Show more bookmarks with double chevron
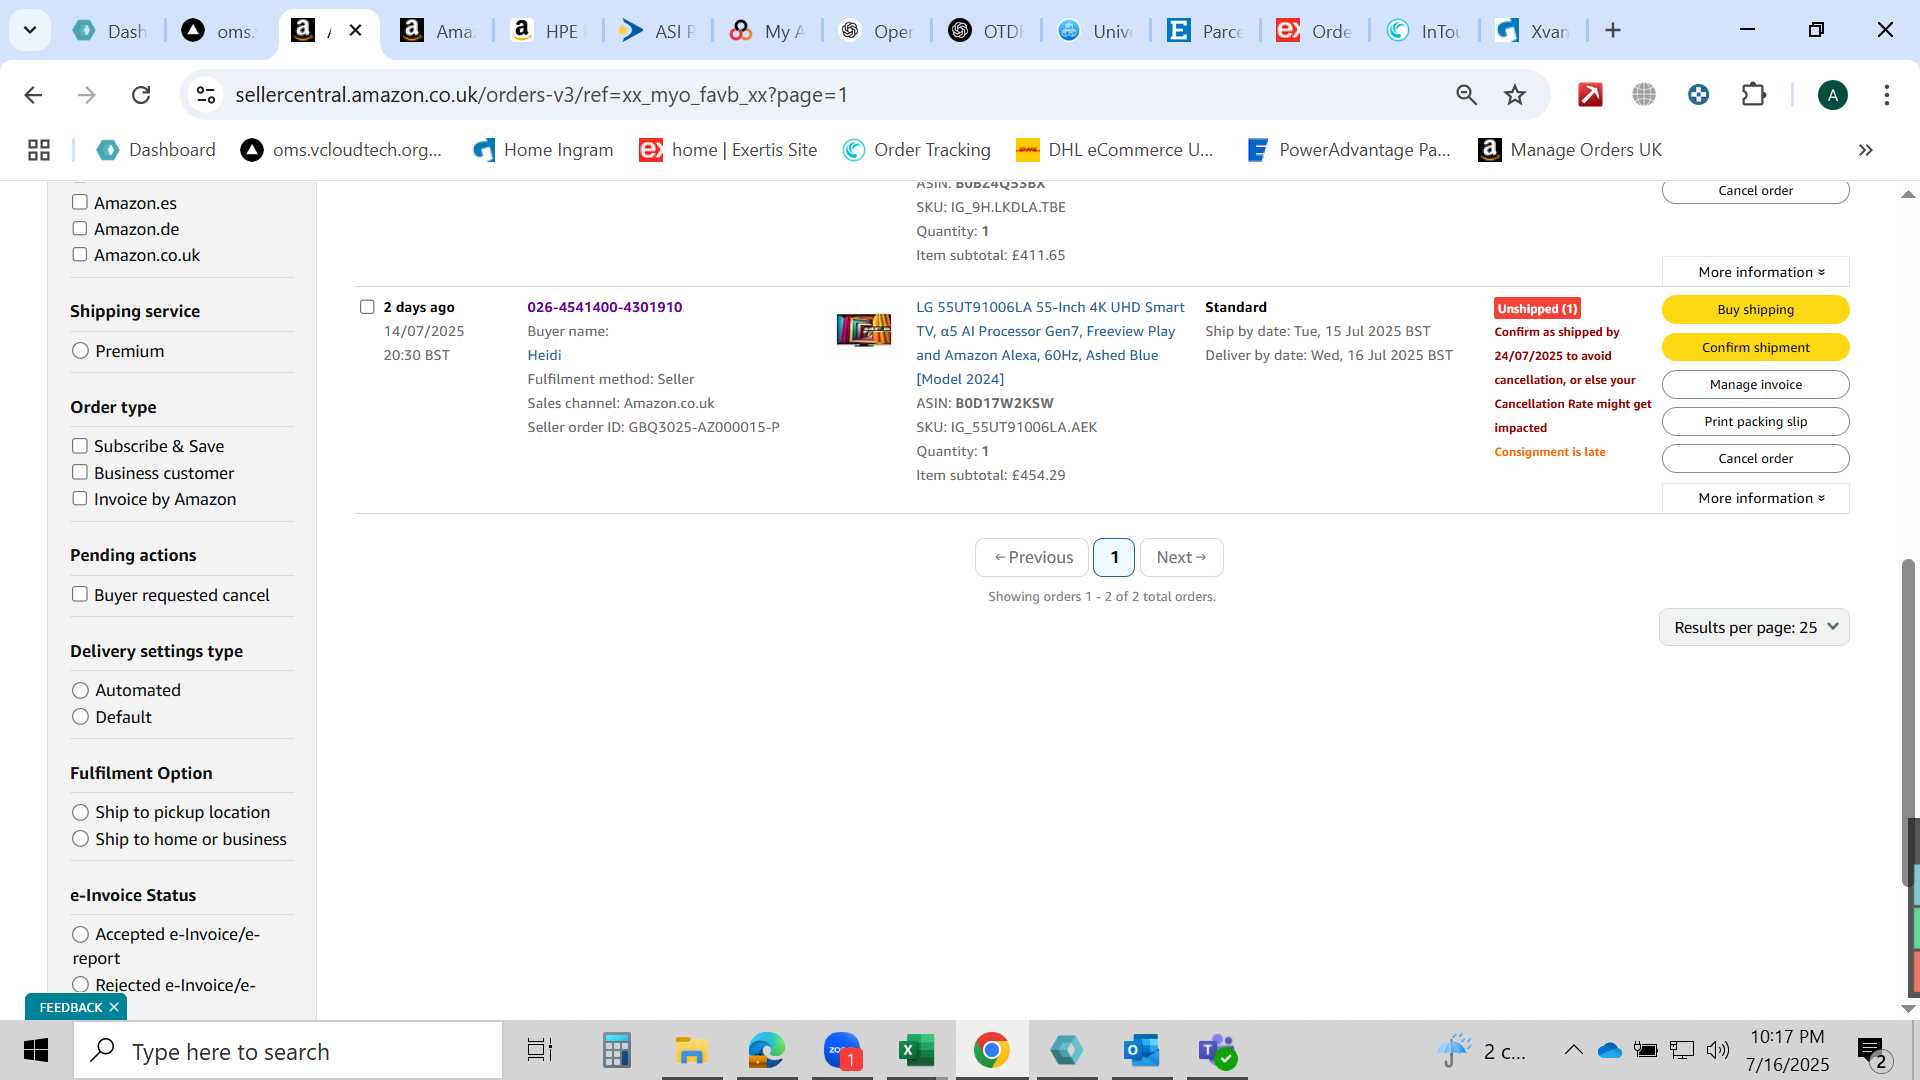 tap(1865, 150)
